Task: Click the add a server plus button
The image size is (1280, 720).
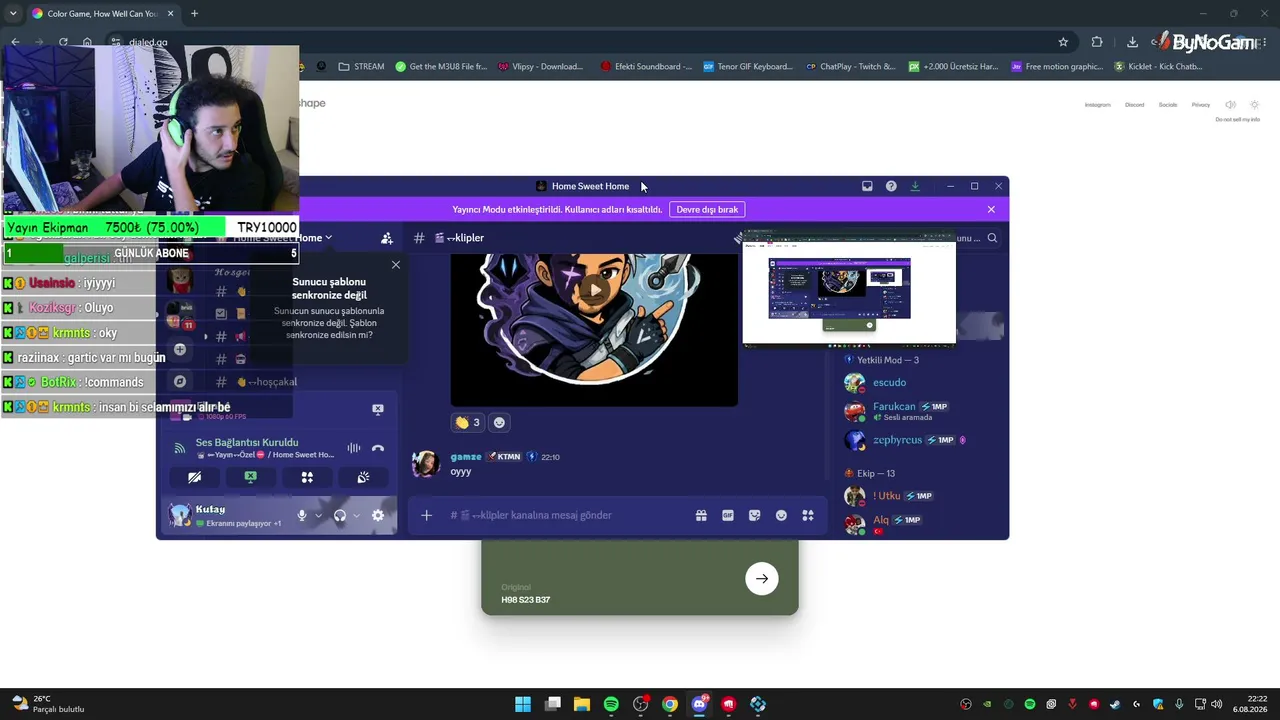Action: point(180,349)
